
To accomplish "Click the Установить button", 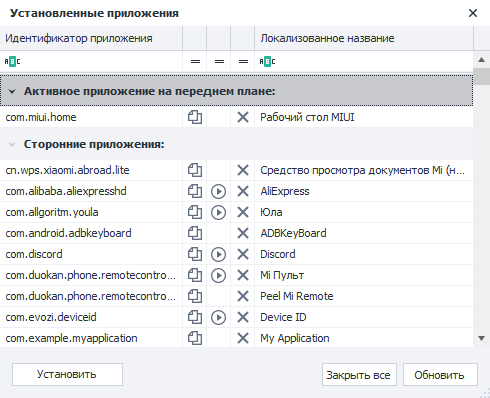I will [x=67, y=375].
